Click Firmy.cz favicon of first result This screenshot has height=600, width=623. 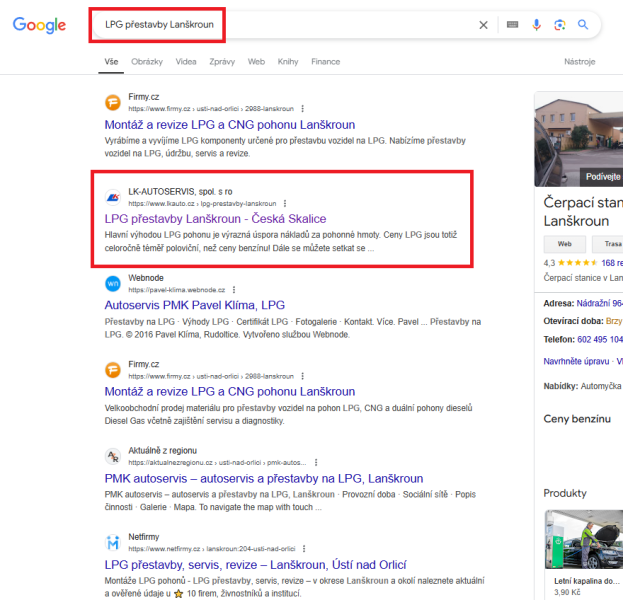113,103
